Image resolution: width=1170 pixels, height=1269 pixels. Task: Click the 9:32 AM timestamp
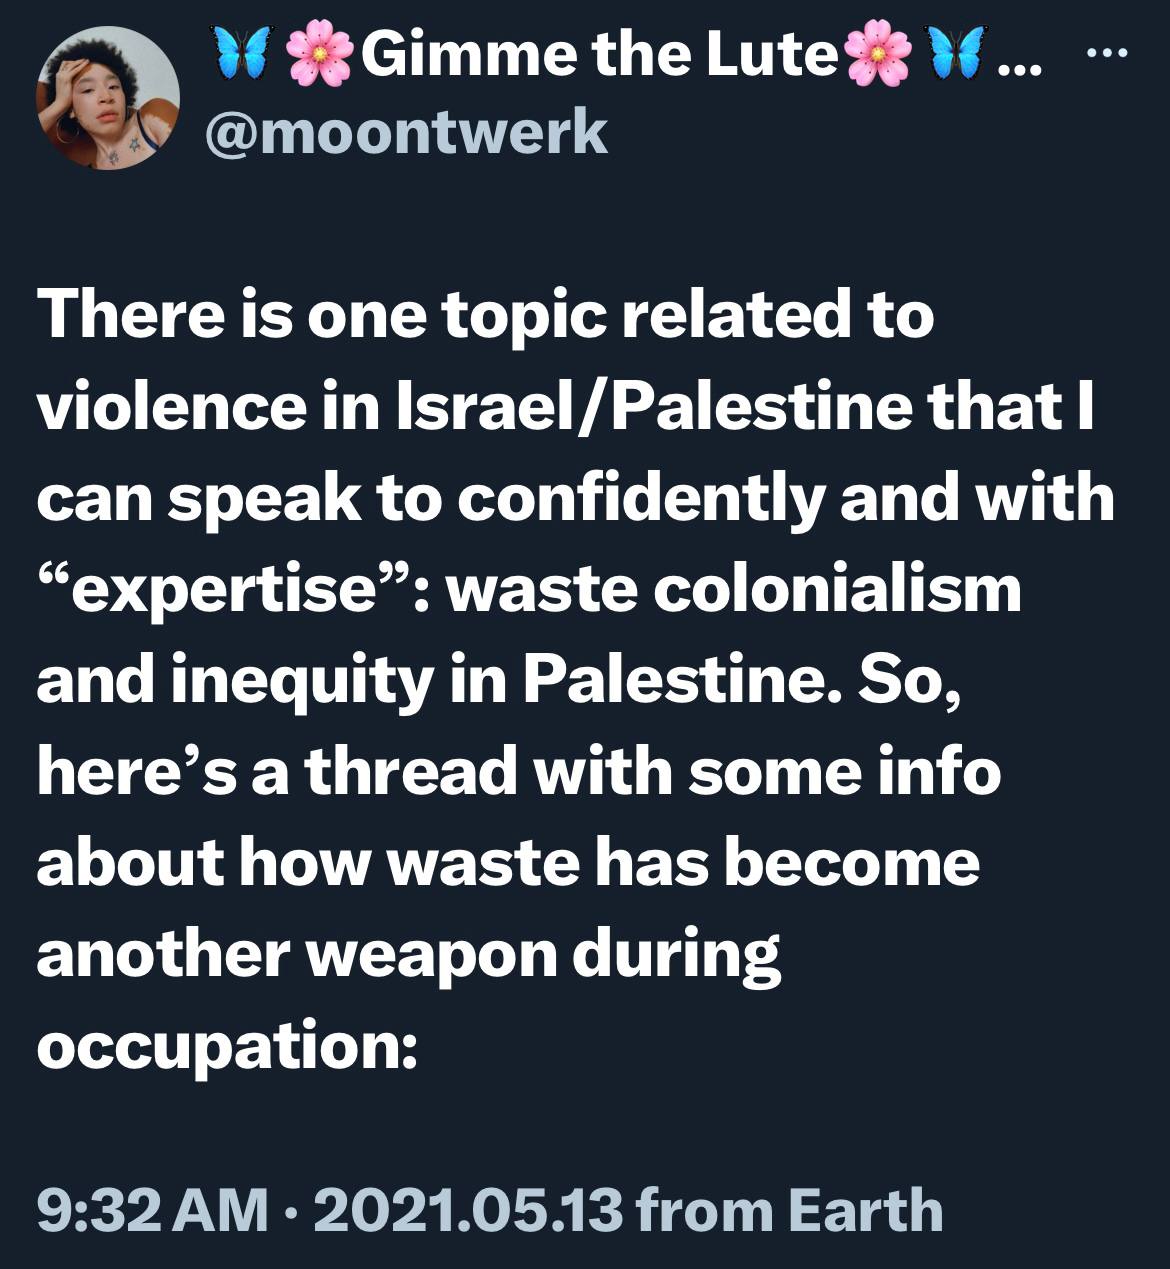pyautogui.click(x=152, y=1209)
